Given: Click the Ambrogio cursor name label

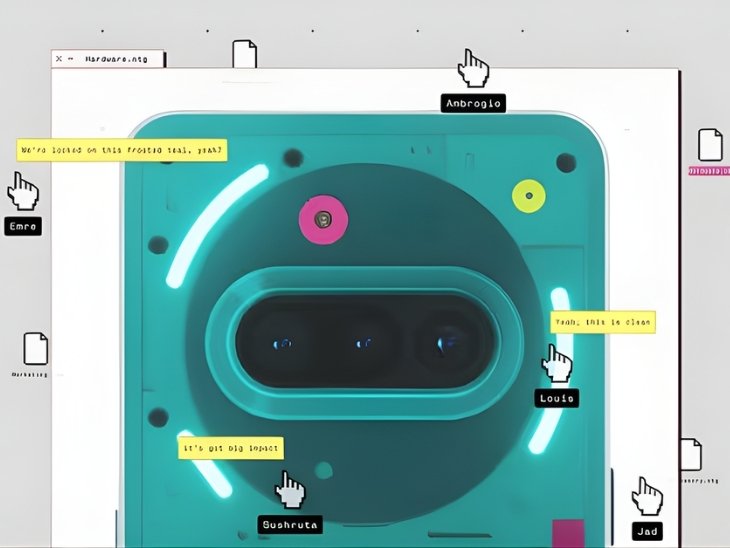Looking at the screenshot, I should tap(472, 103).
